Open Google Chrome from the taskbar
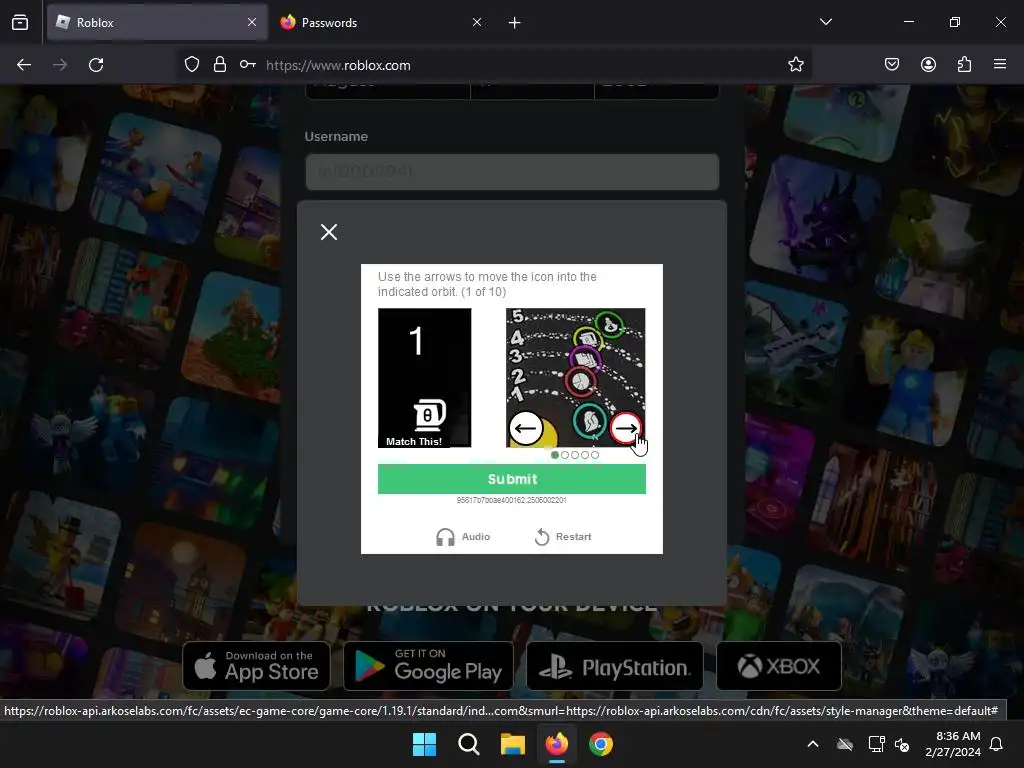 (601, 744)
